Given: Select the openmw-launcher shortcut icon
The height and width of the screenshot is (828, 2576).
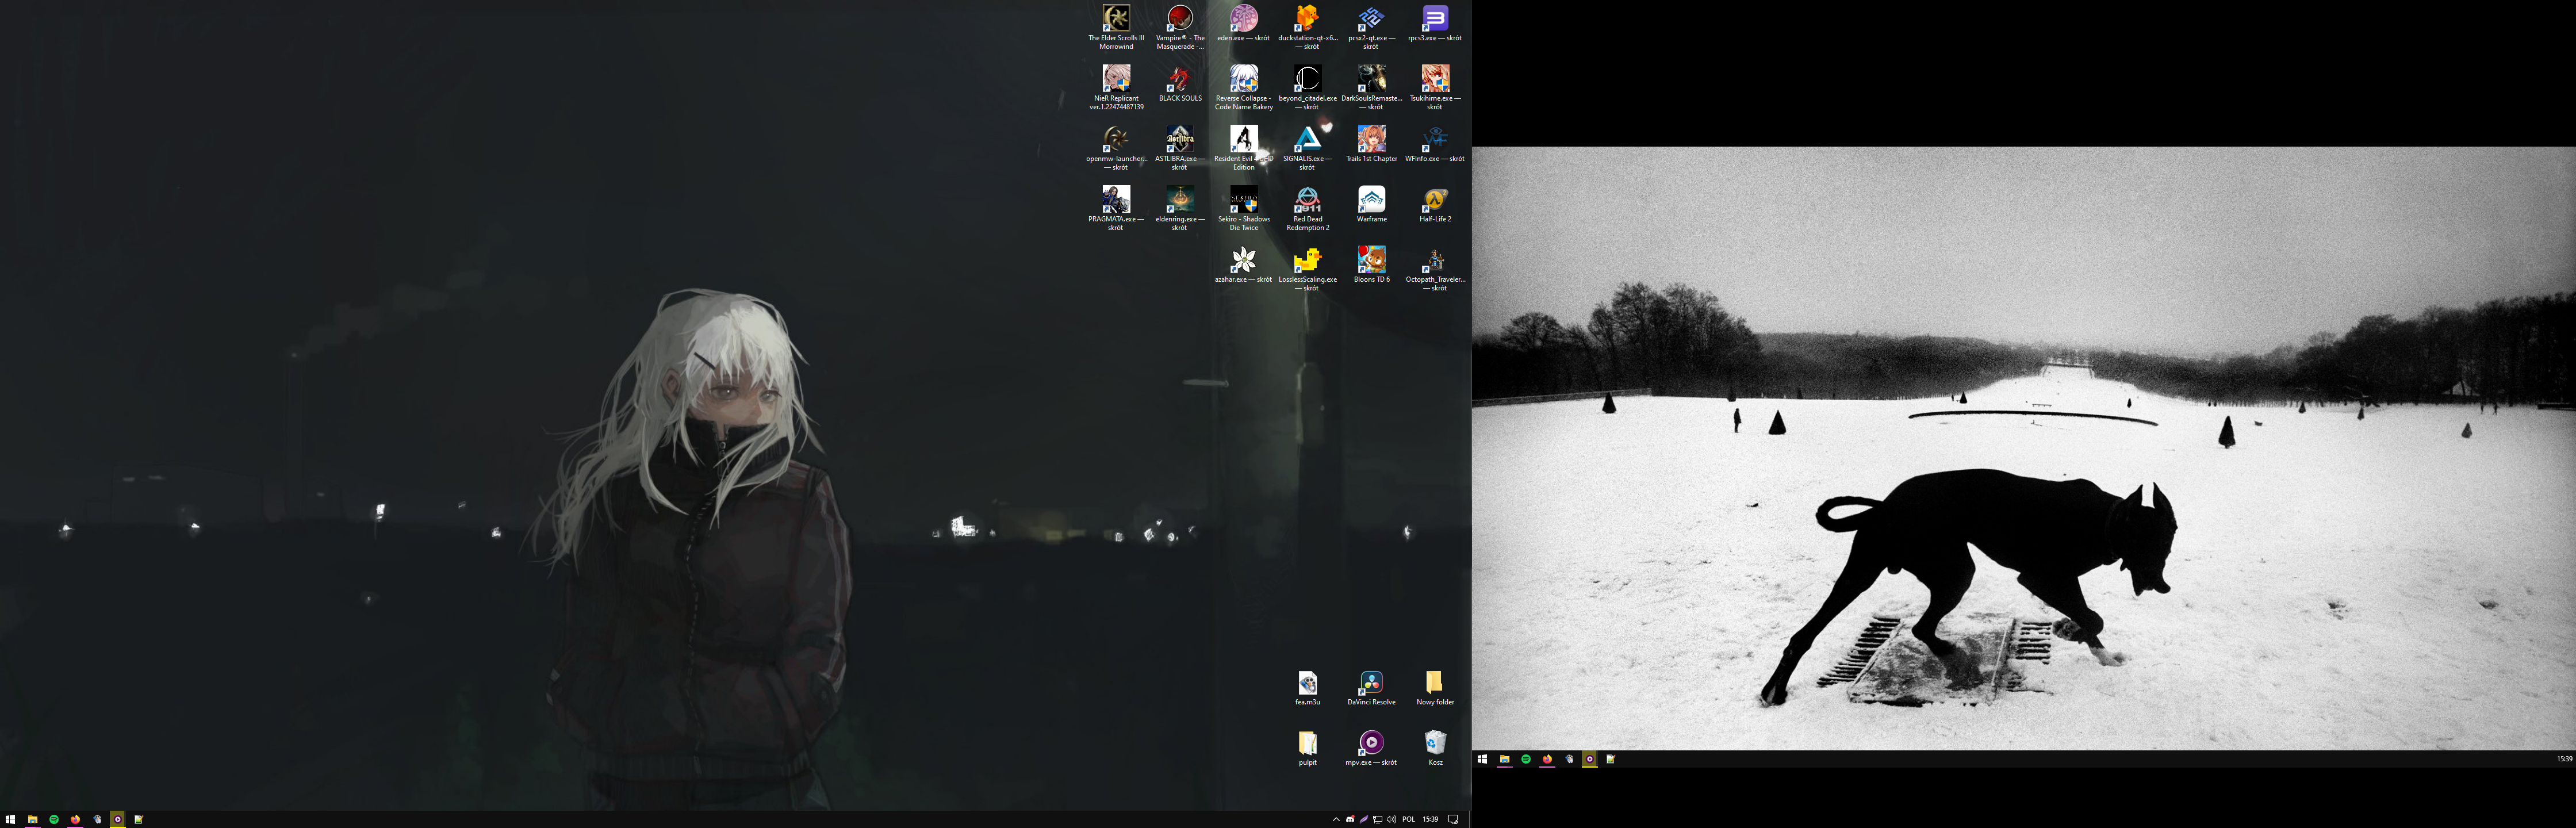Looking at the screenshot, I should pos(1116,148).
